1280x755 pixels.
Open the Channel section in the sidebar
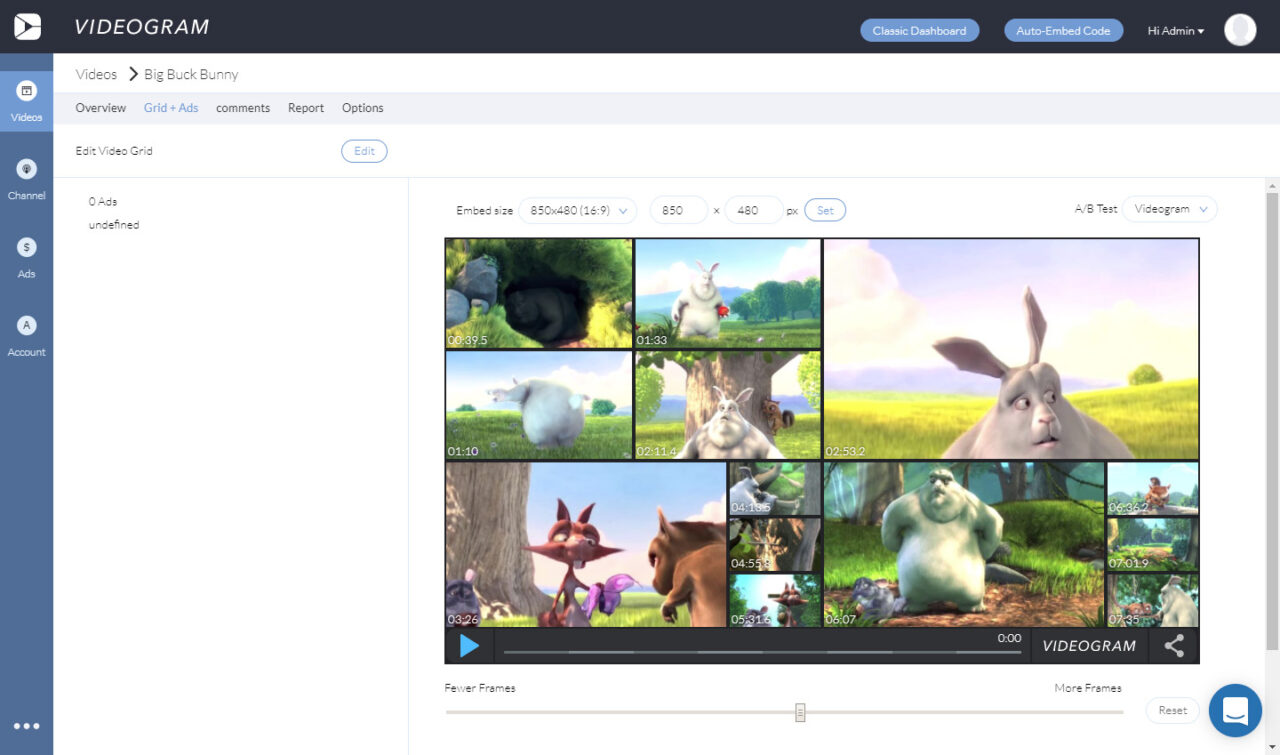pyautogui.click(x=27, y=180)
